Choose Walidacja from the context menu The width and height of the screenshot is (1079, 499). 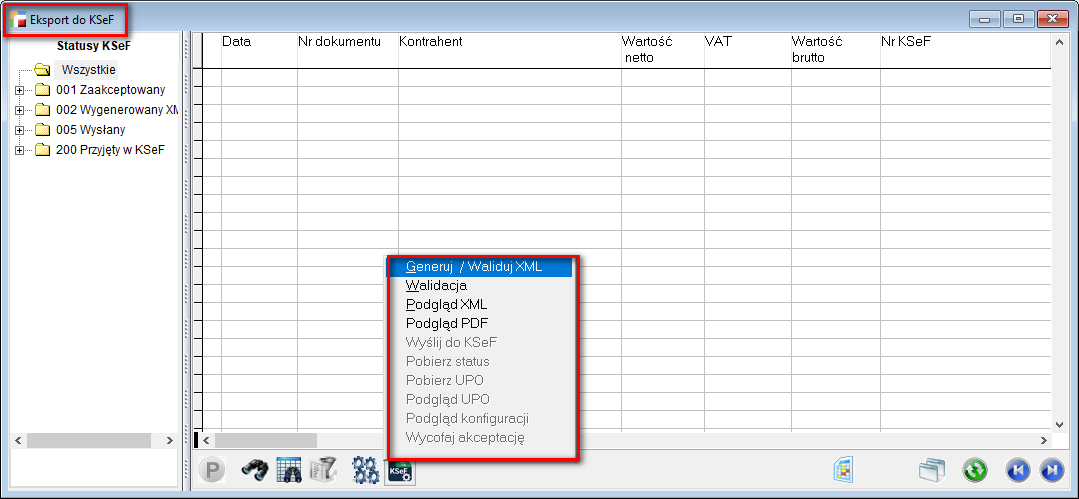[436, 285]
